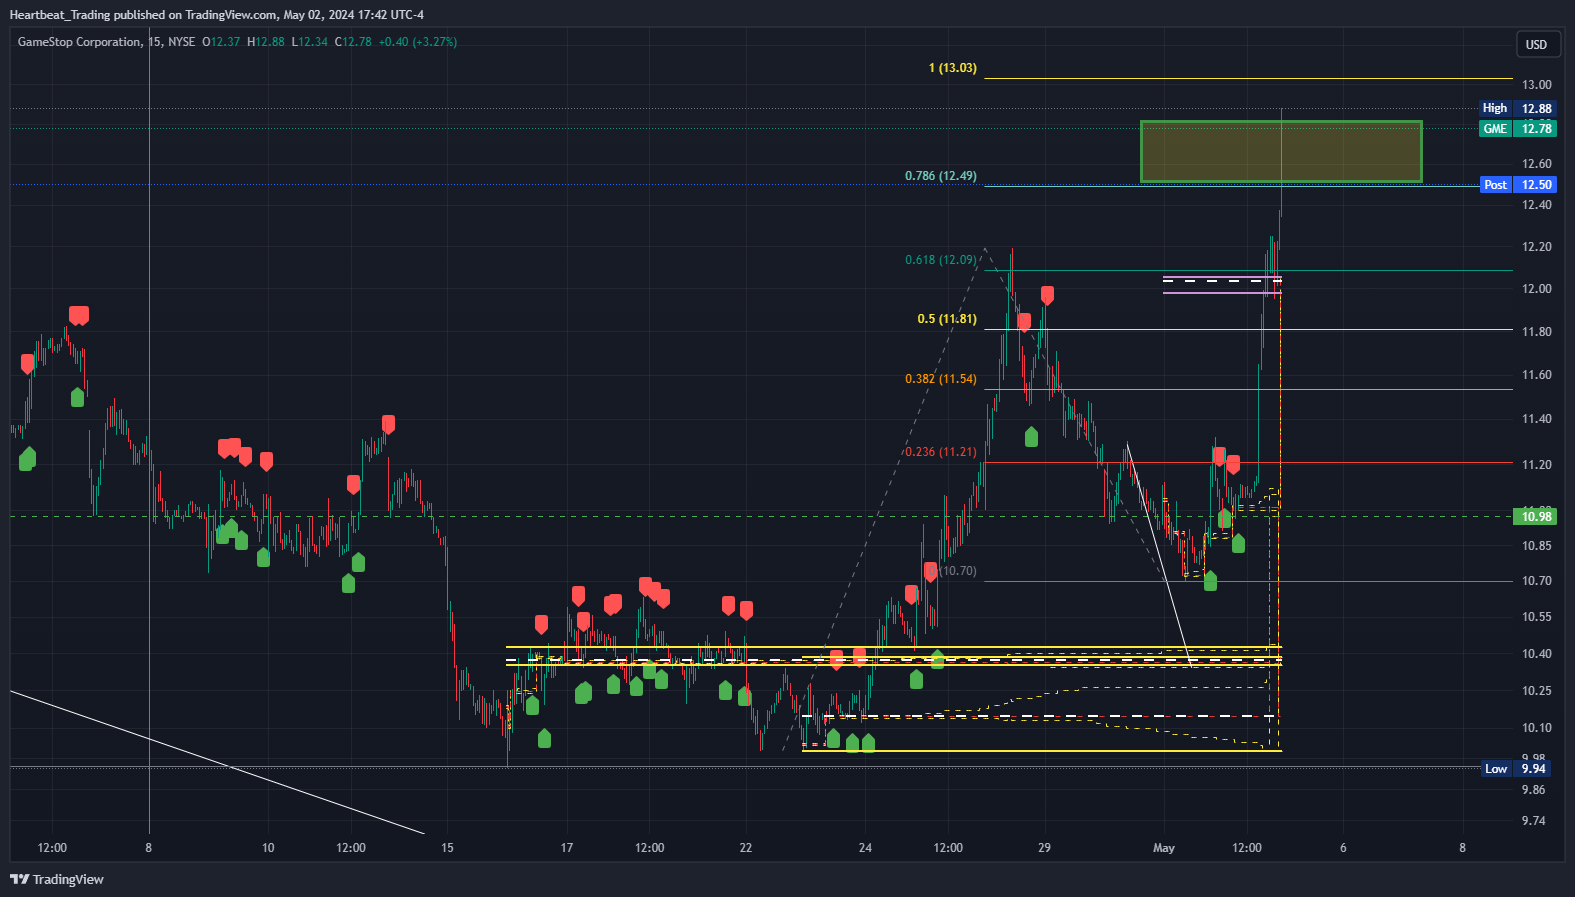Image resolution: width=1575 pixels, height=897 pixels.
Task: Select the 0.786 (12.49) Fibonacci label
Action: point(941,176)
